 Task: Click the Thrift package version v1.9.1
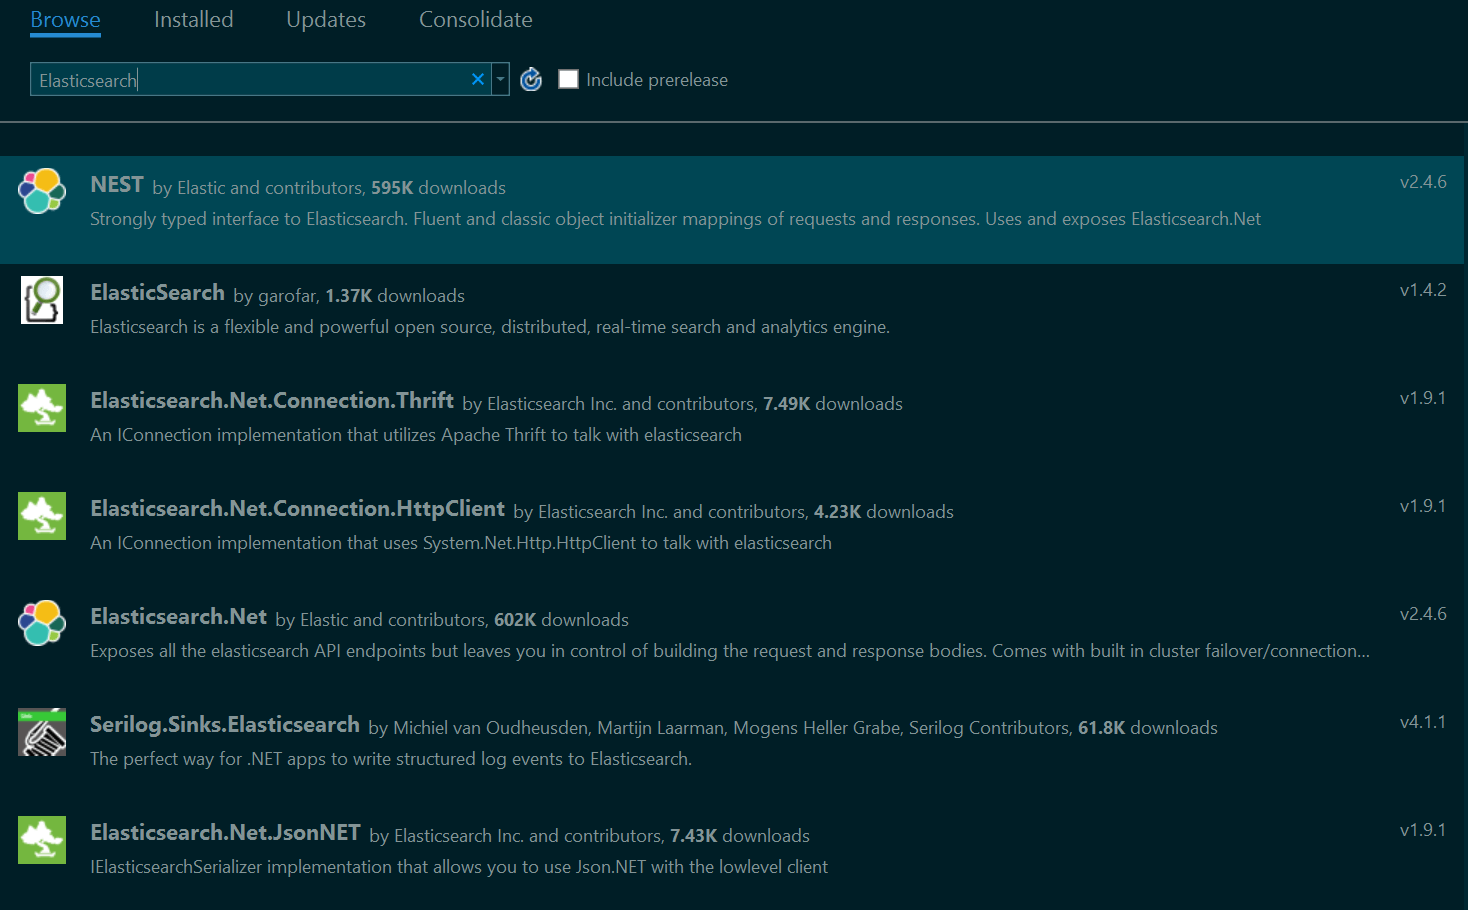1423,398
